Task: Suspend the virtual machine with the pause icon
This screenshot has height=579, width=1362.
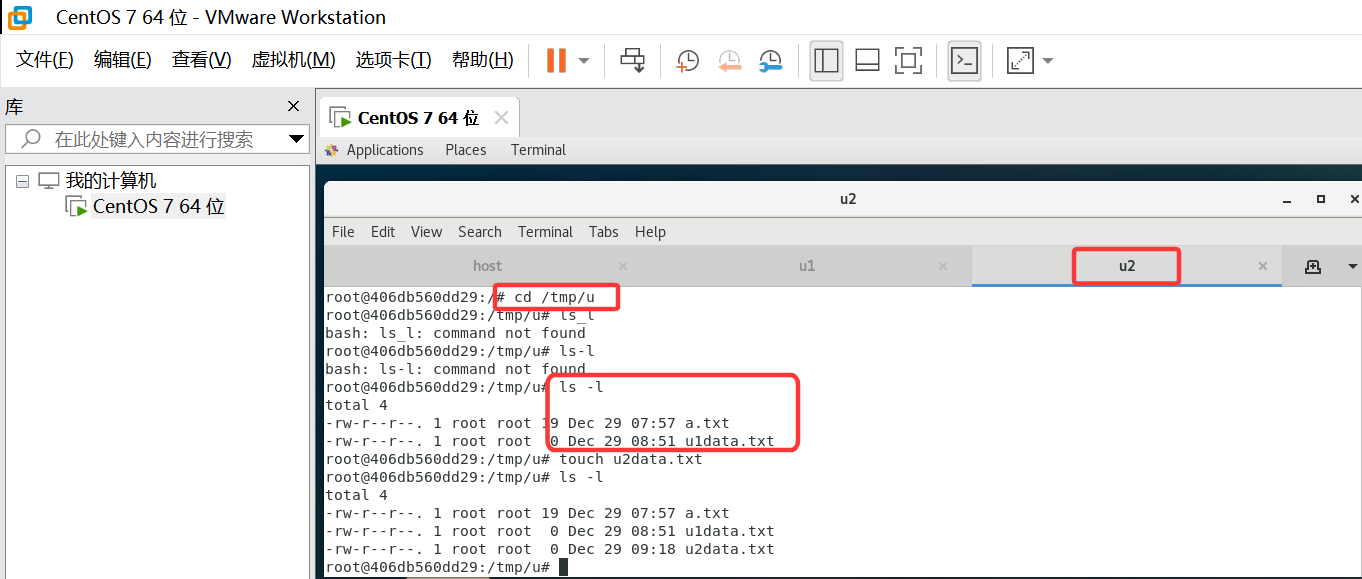Action: click(556, 60)
